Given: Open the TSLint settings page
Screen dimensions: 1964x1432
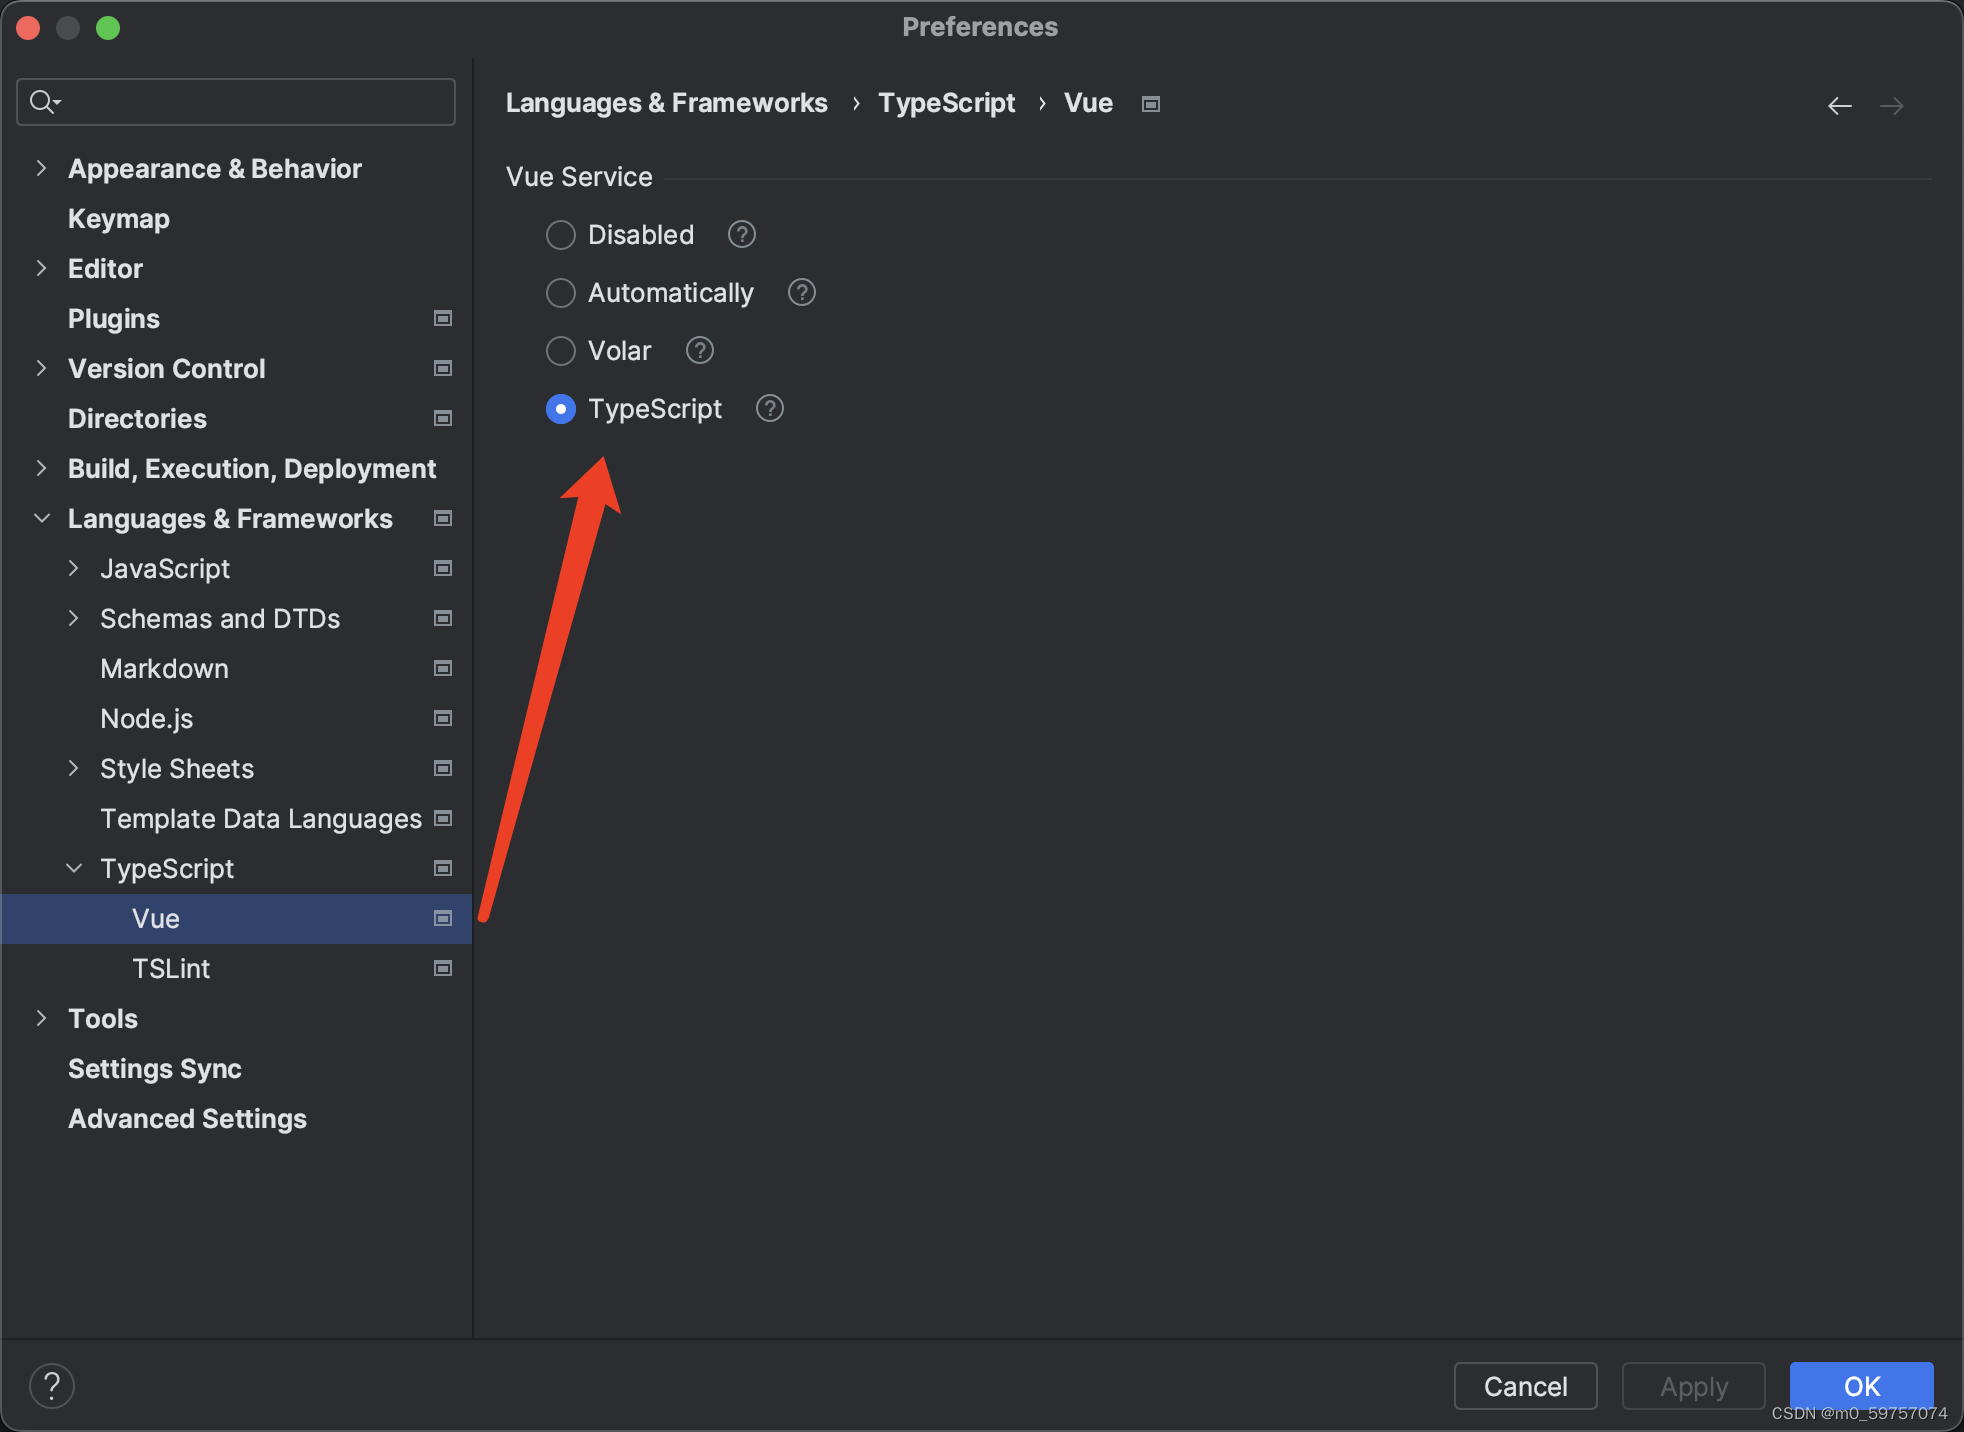Looking at the screenshot, I should click(171, 967).
